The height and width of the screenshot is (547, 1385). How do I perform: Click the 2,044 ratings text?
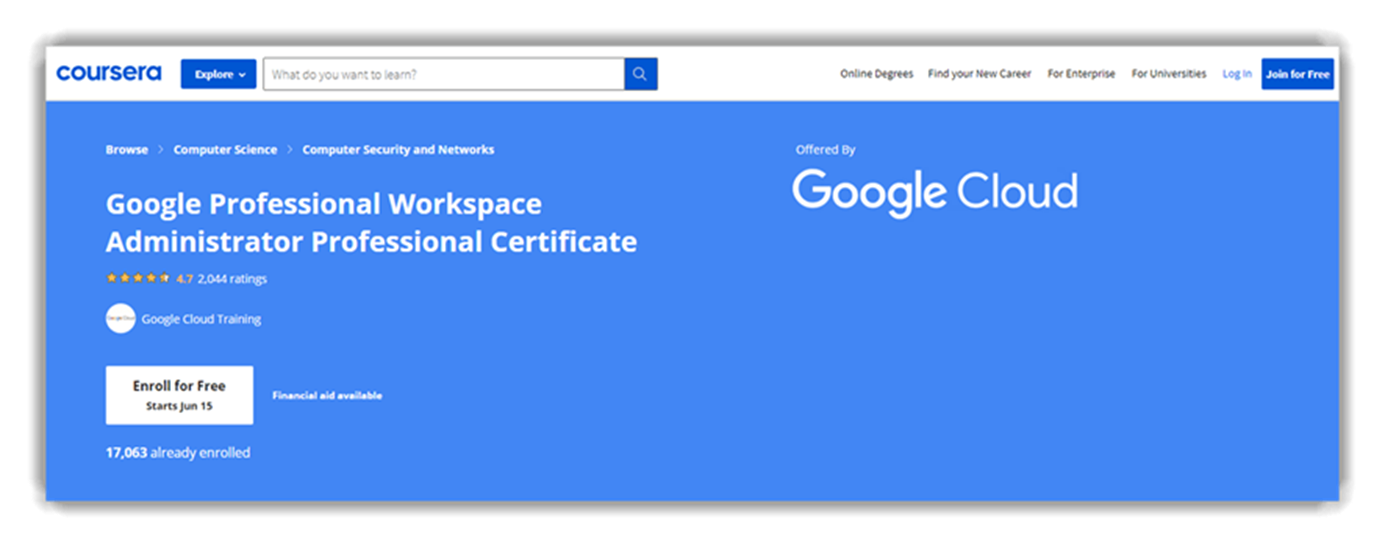[x=232, y=279]
